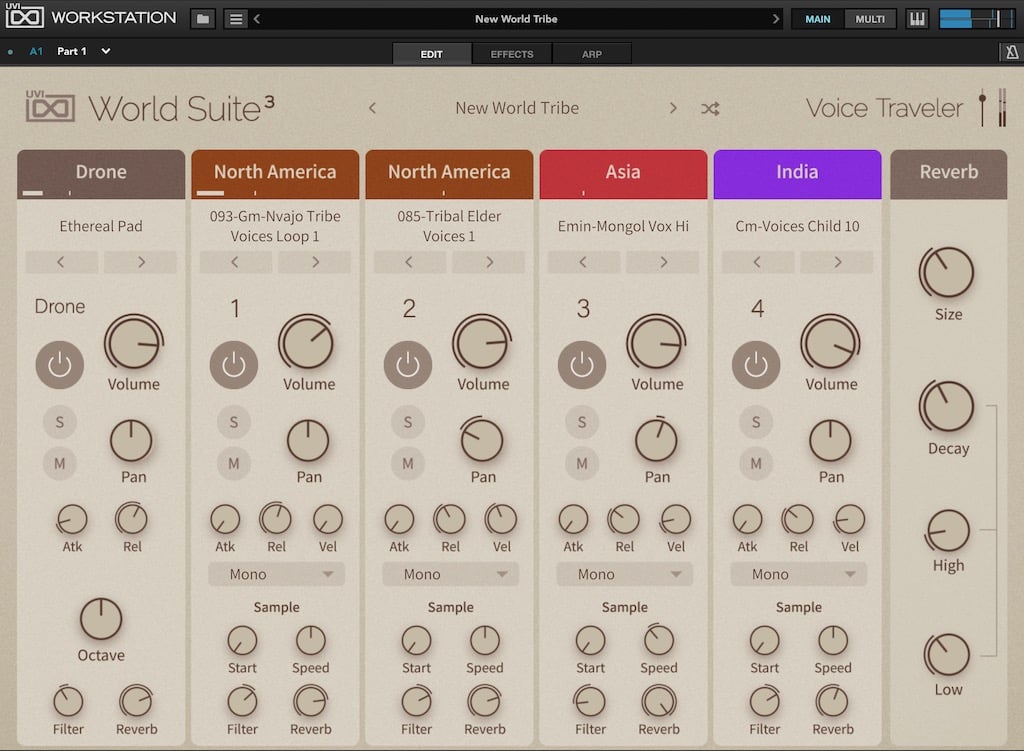Click the Reverb High knob
Screen dimensions: 1024x751
948,531
